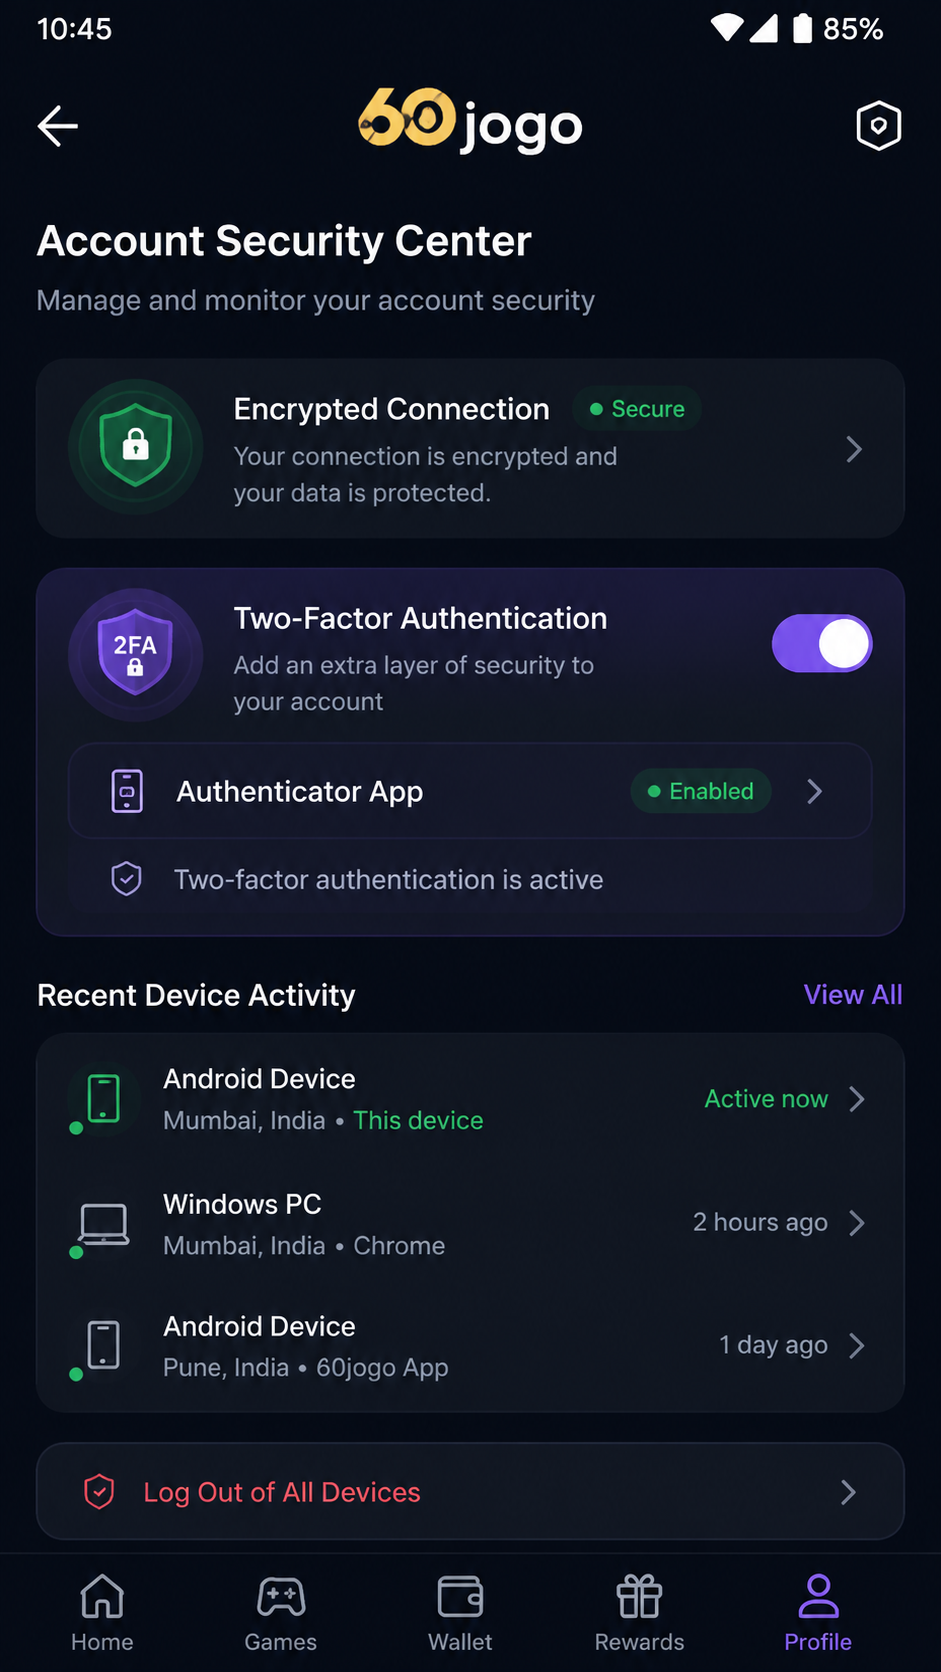Disable the Two-Factor Authentication toggle

[822, 643]
